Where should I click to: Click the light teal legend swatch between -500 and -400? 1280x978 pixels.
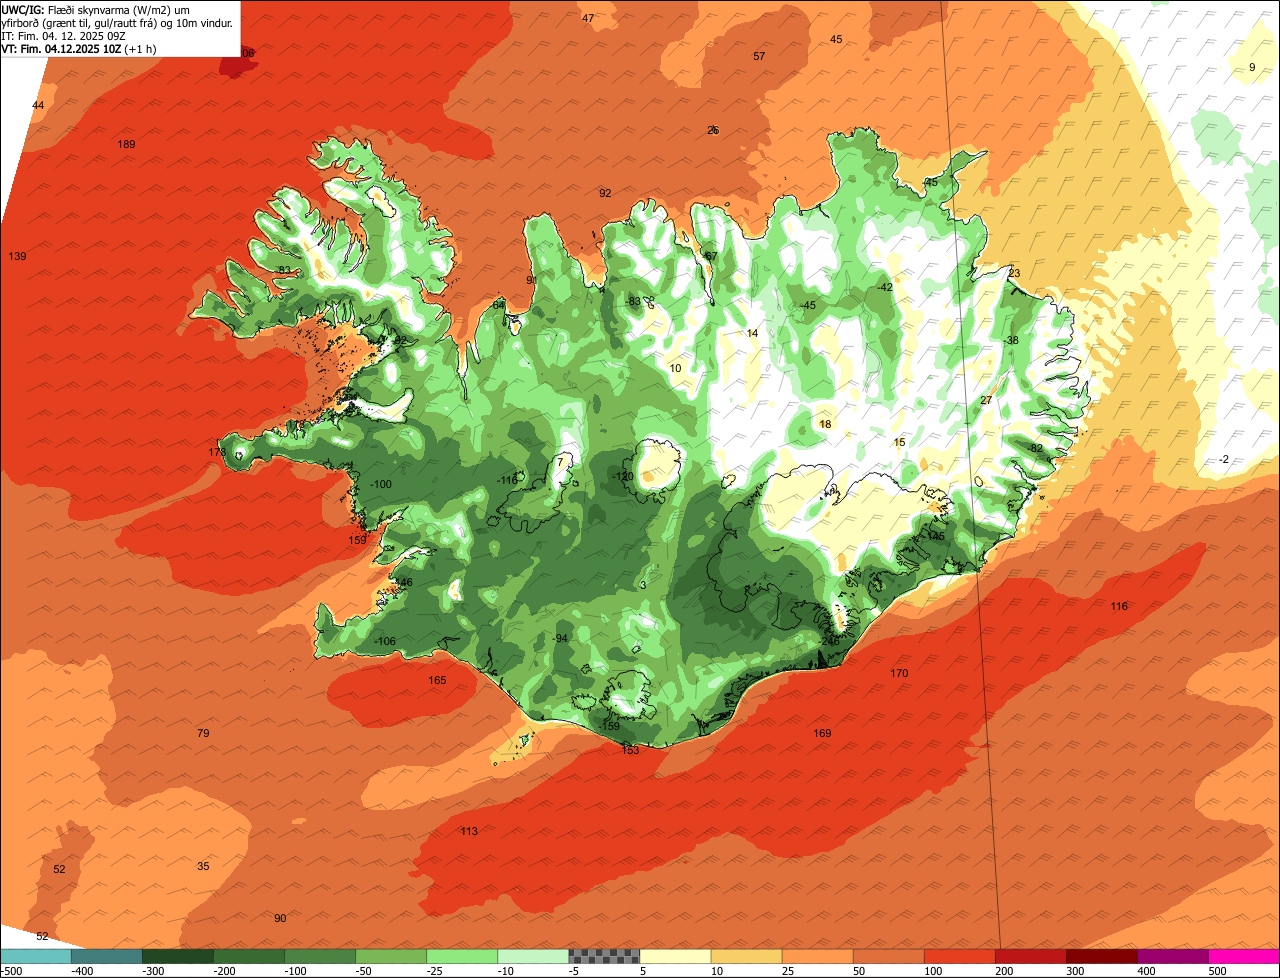tap(36, 956)
